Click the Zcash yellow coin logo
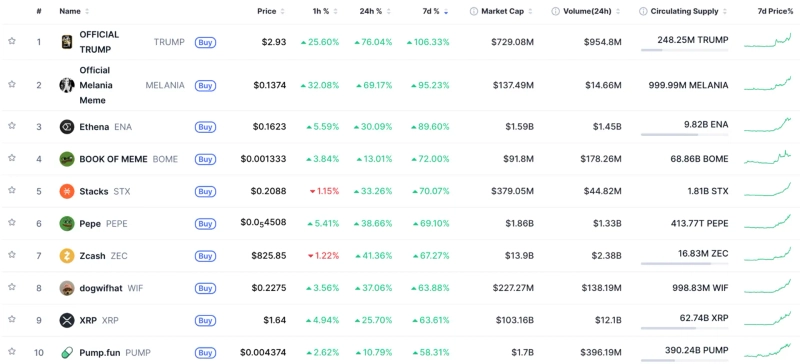Screen dimensions: 800x364 coord(67,256)
